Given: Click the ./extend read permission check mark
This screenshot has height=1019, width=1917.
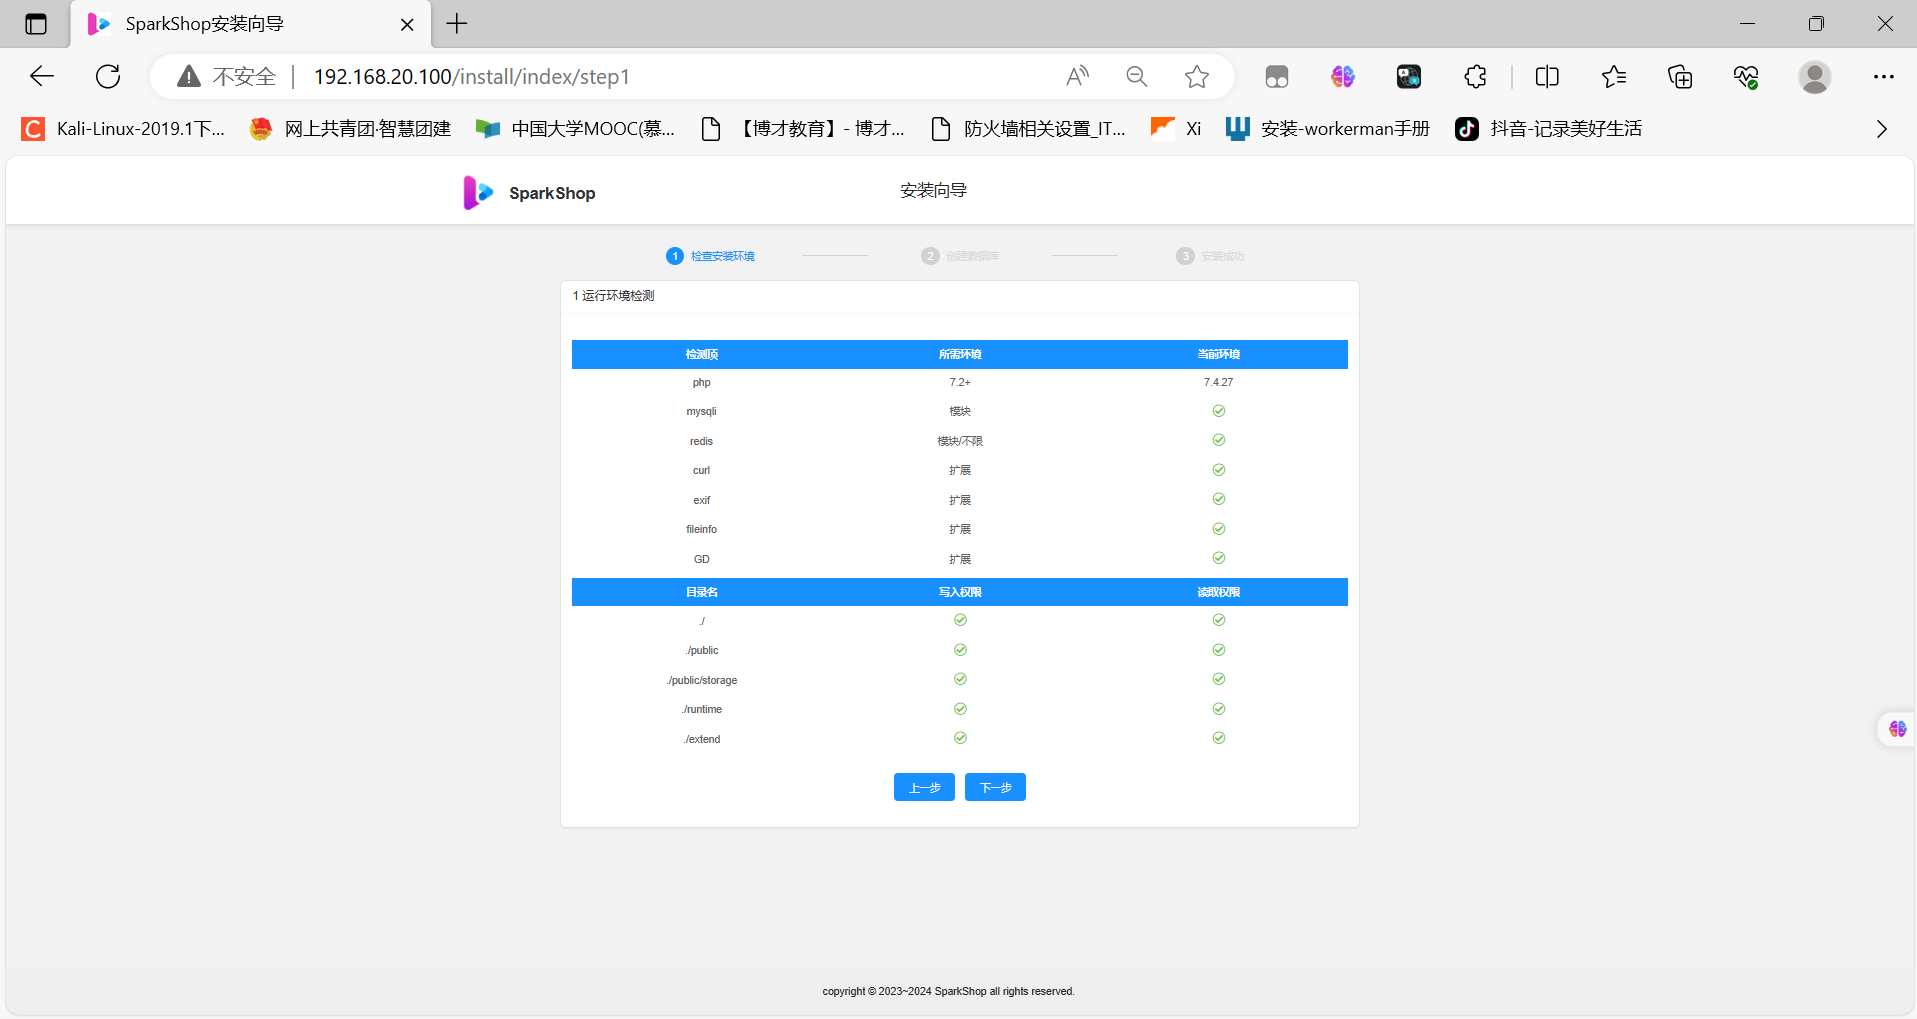Looking at the screenshot, I should 1218,738.
